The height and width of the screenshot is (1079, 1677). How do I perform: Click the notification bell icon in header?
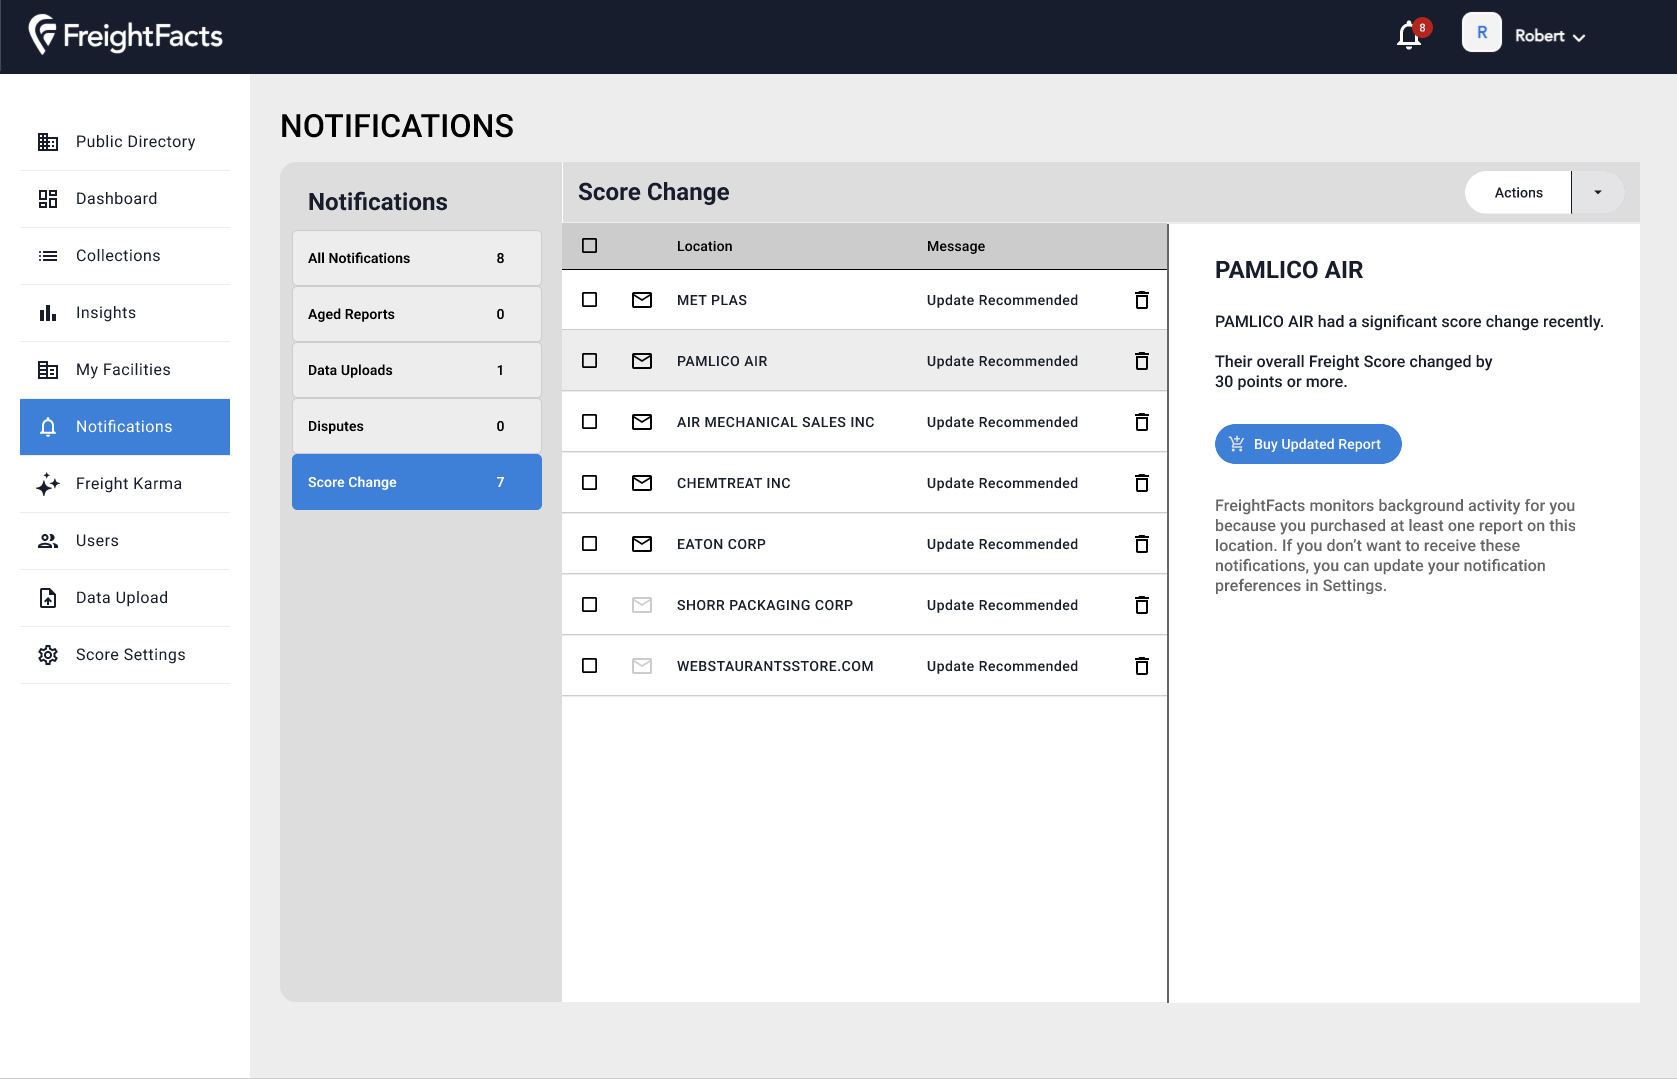point(1409,36)
